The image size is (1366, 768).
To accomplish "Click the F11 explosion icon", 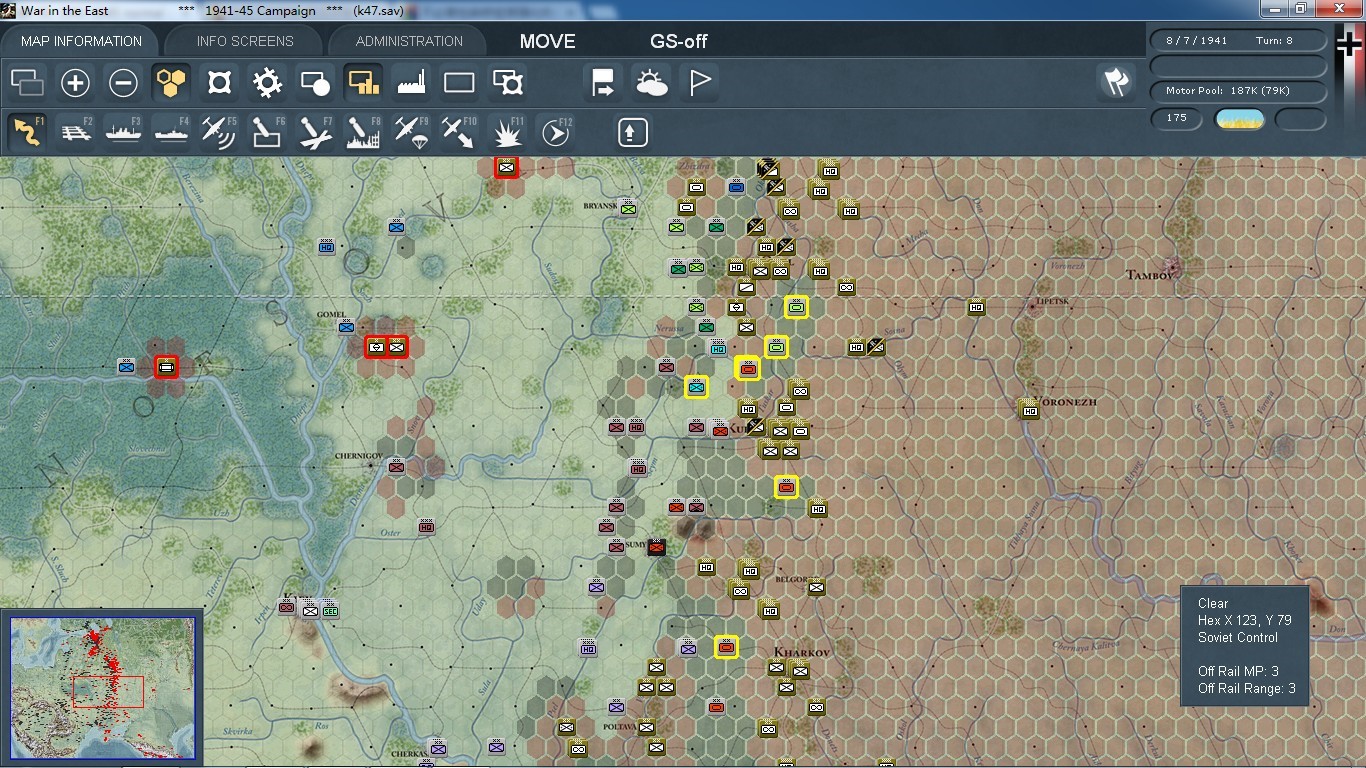I will (507, 132).
